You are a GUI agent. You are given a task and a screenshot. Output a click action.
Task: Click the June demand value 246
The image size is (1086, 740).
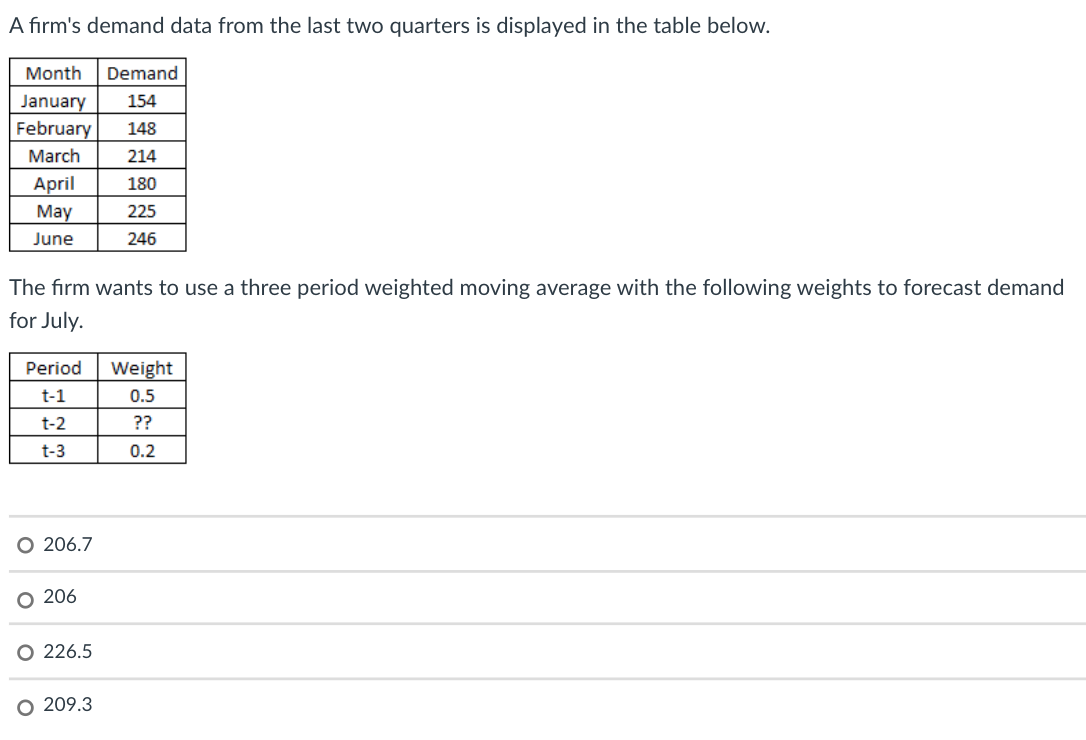point(142,237)
